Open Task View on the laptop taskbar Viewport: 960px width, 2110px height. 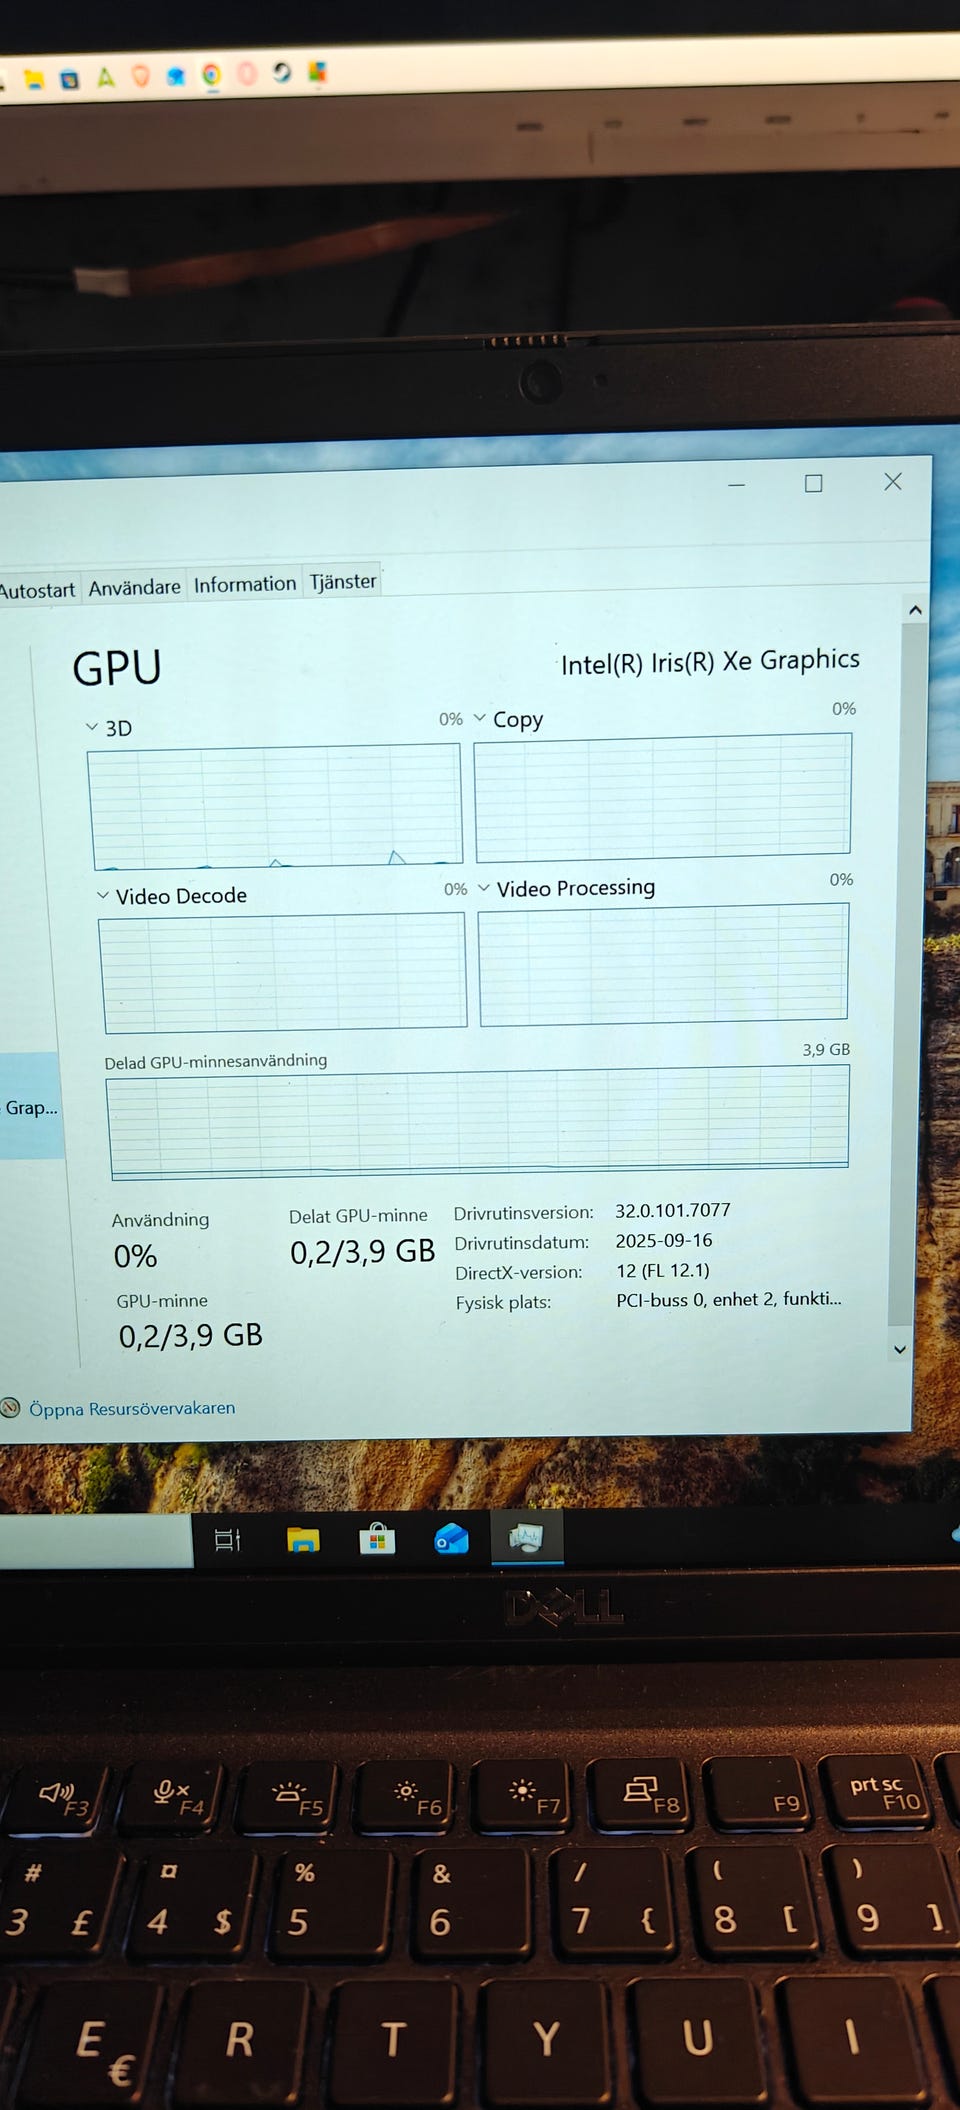click(x=228, y=1540)
